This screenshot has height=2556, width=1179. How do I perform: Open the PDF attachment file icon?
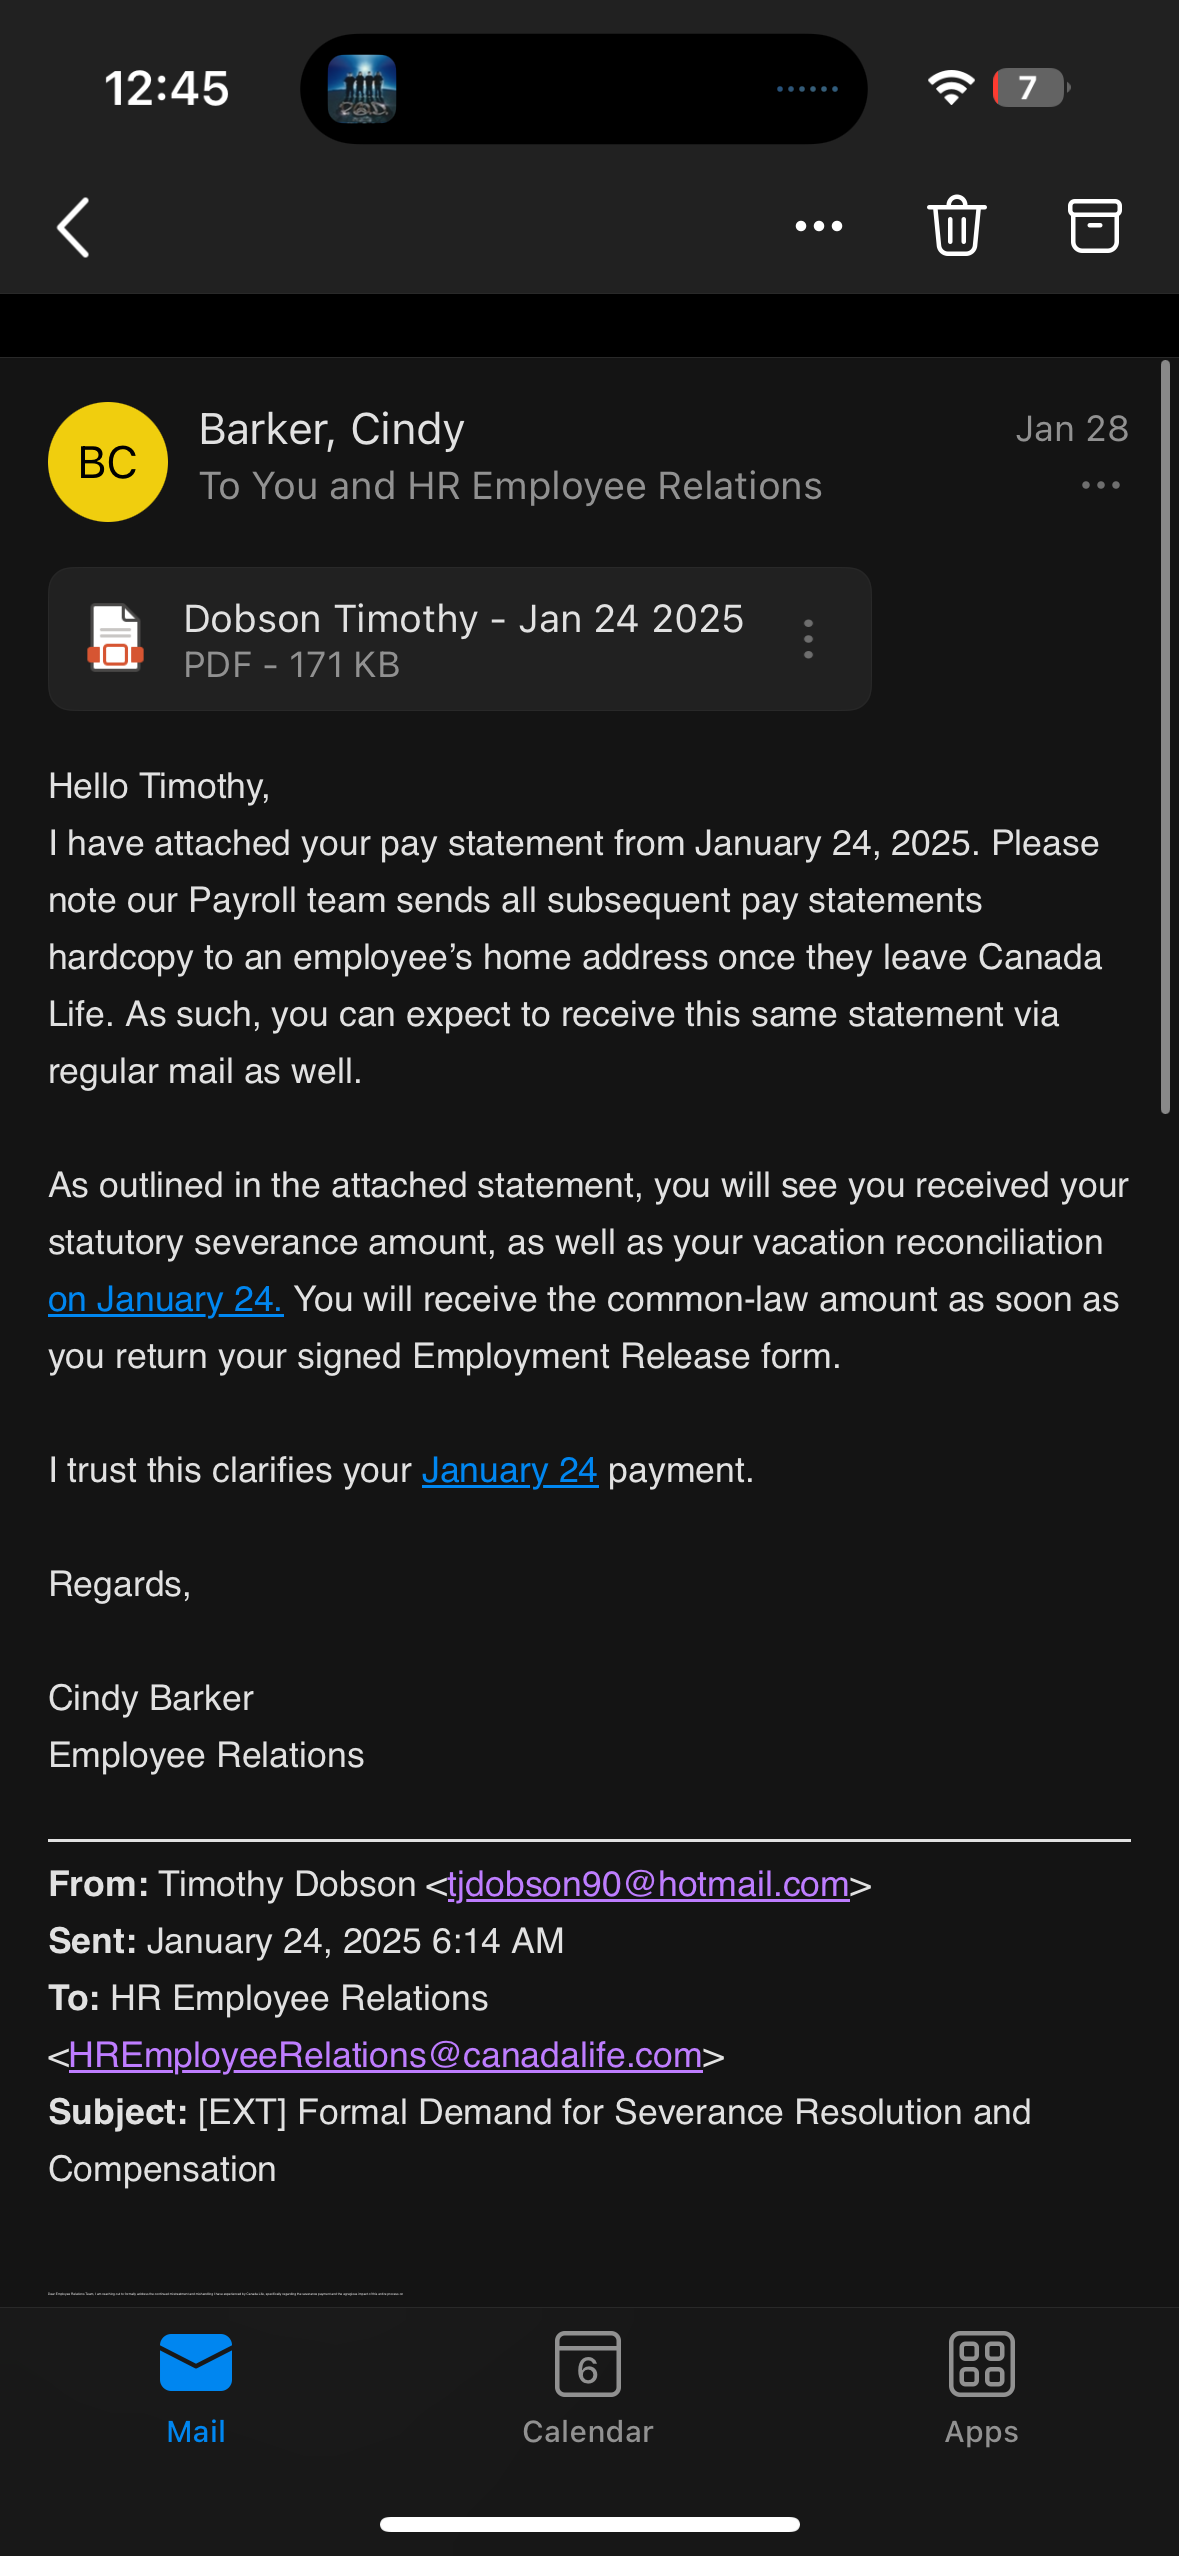pyautogui.click(x=115, y=638)
